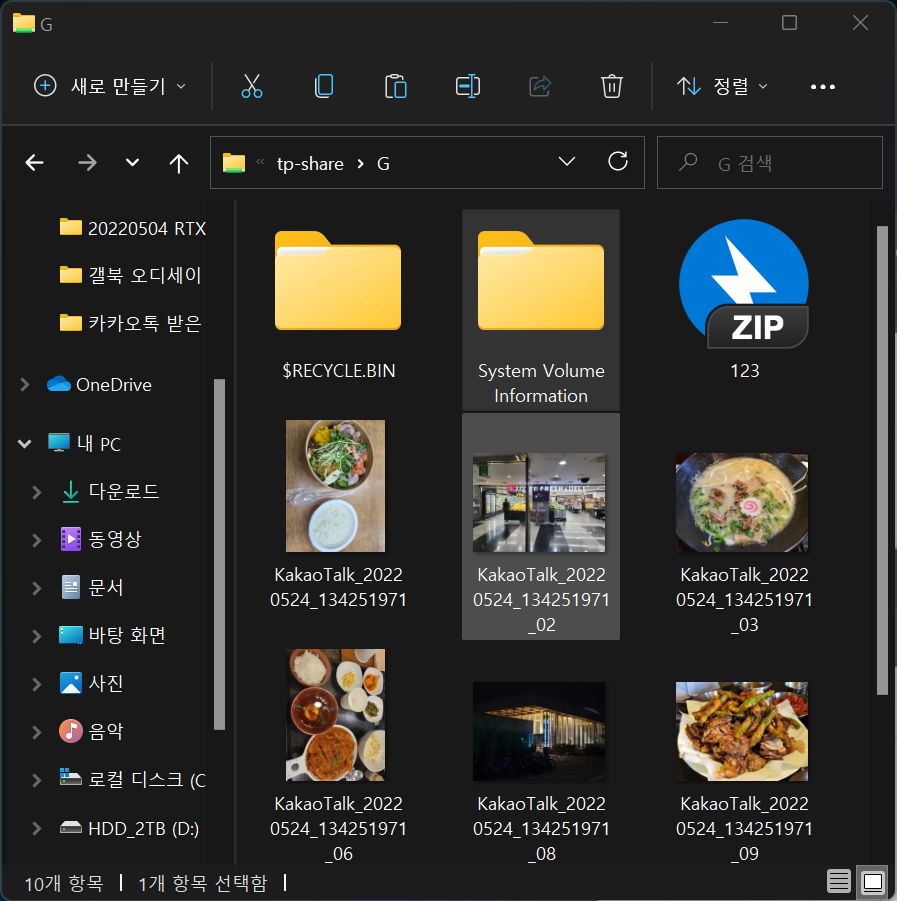The width and height of the screenshot is (897, 901).
Task: Click the Share icon
Action: 539,86
